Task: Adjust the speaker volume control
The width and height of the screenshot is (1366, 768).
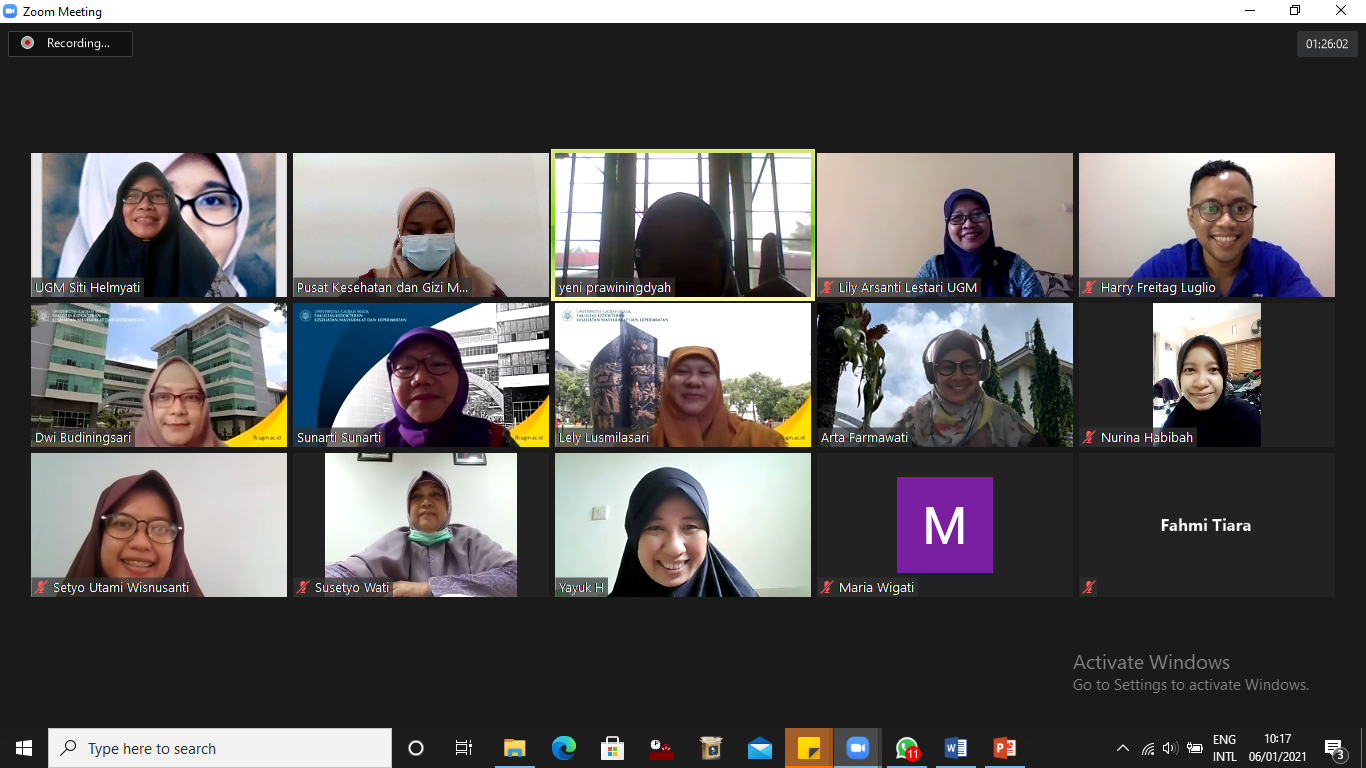Action: [1169, 747]
